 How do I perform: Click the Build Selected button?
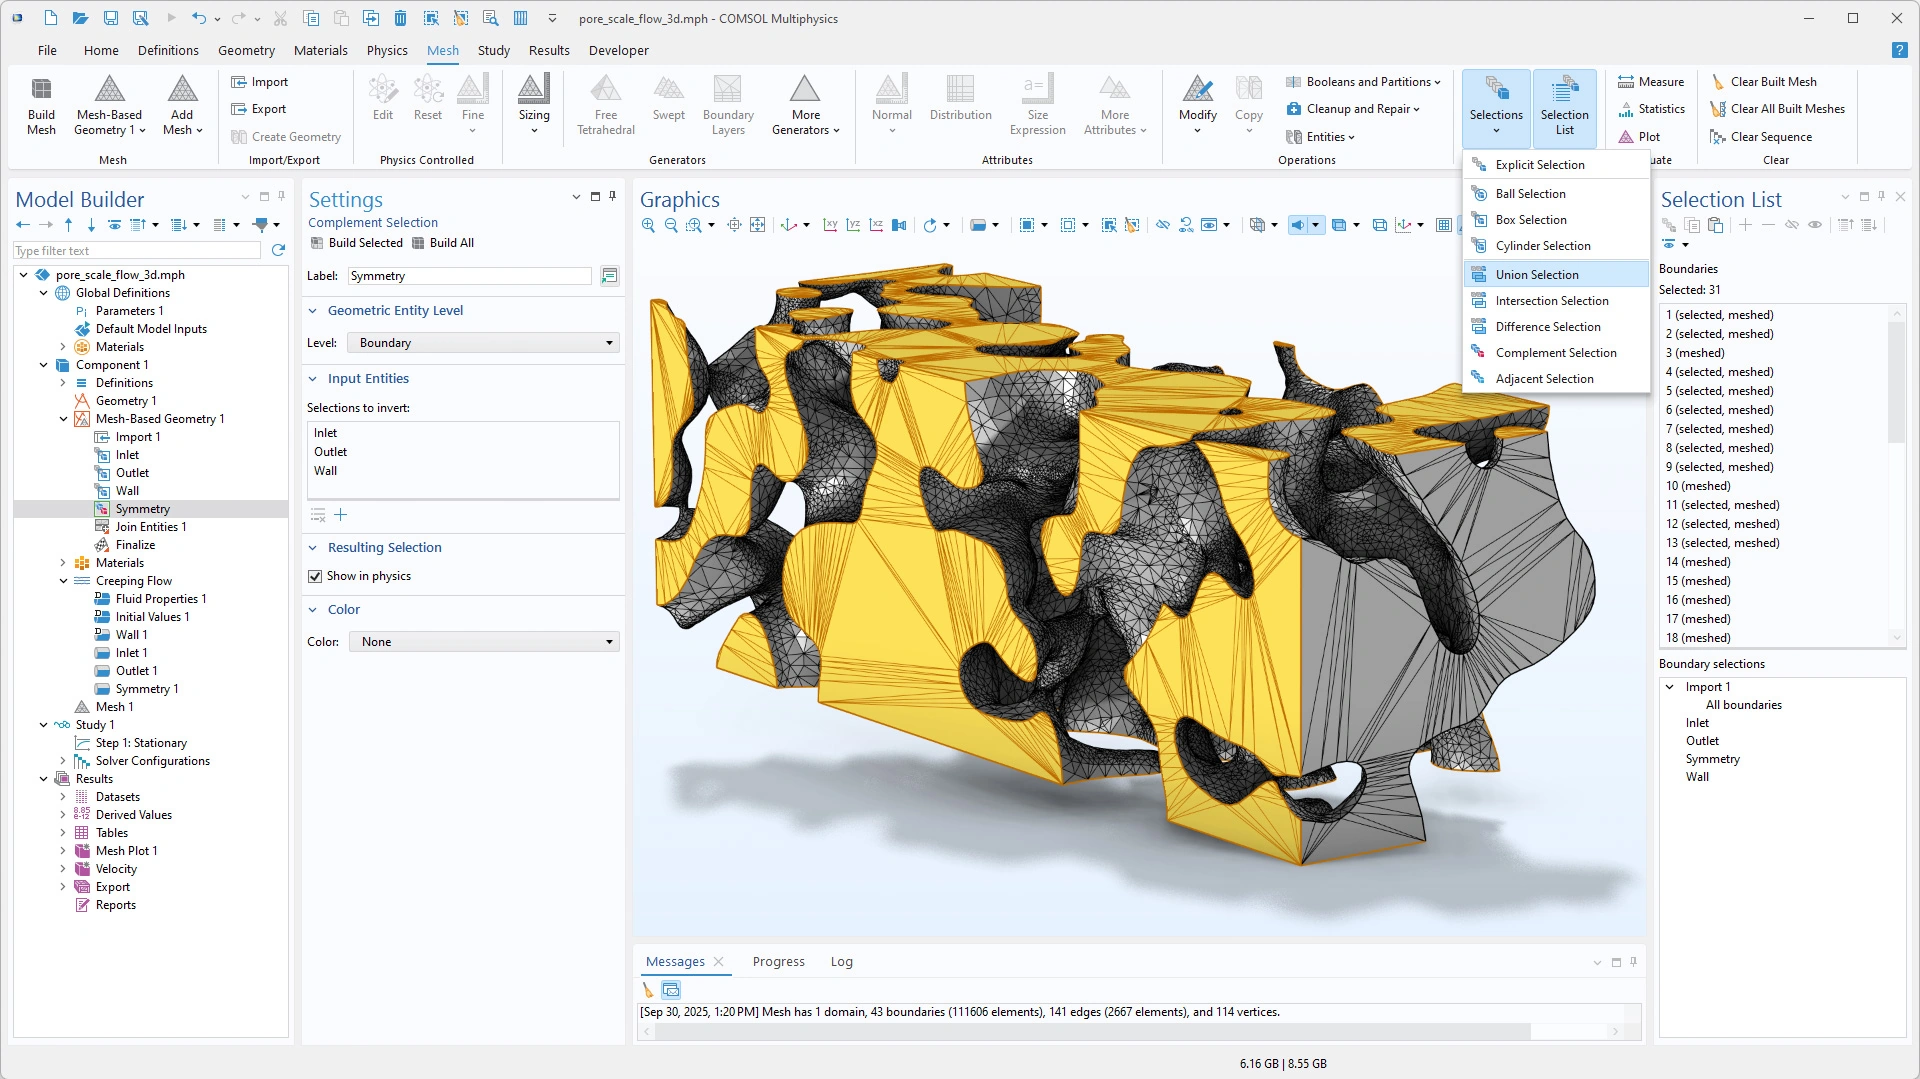(x=356, y=243)
